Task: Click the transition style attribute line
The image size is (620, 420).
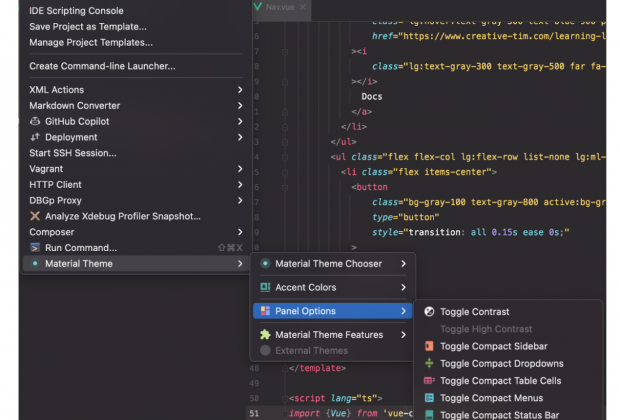Action: click(x=471, y=232)
